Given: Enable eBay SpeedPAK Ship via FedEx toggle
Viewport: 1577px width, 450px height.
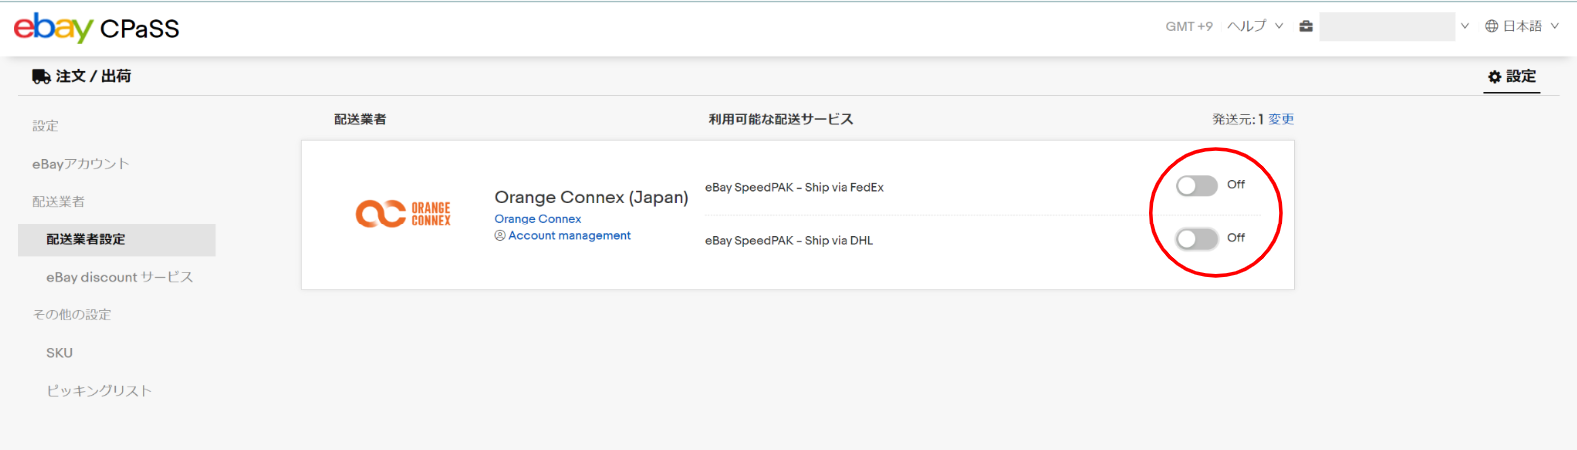Looking at the screenshot, I should click(x=1196, y=186).
